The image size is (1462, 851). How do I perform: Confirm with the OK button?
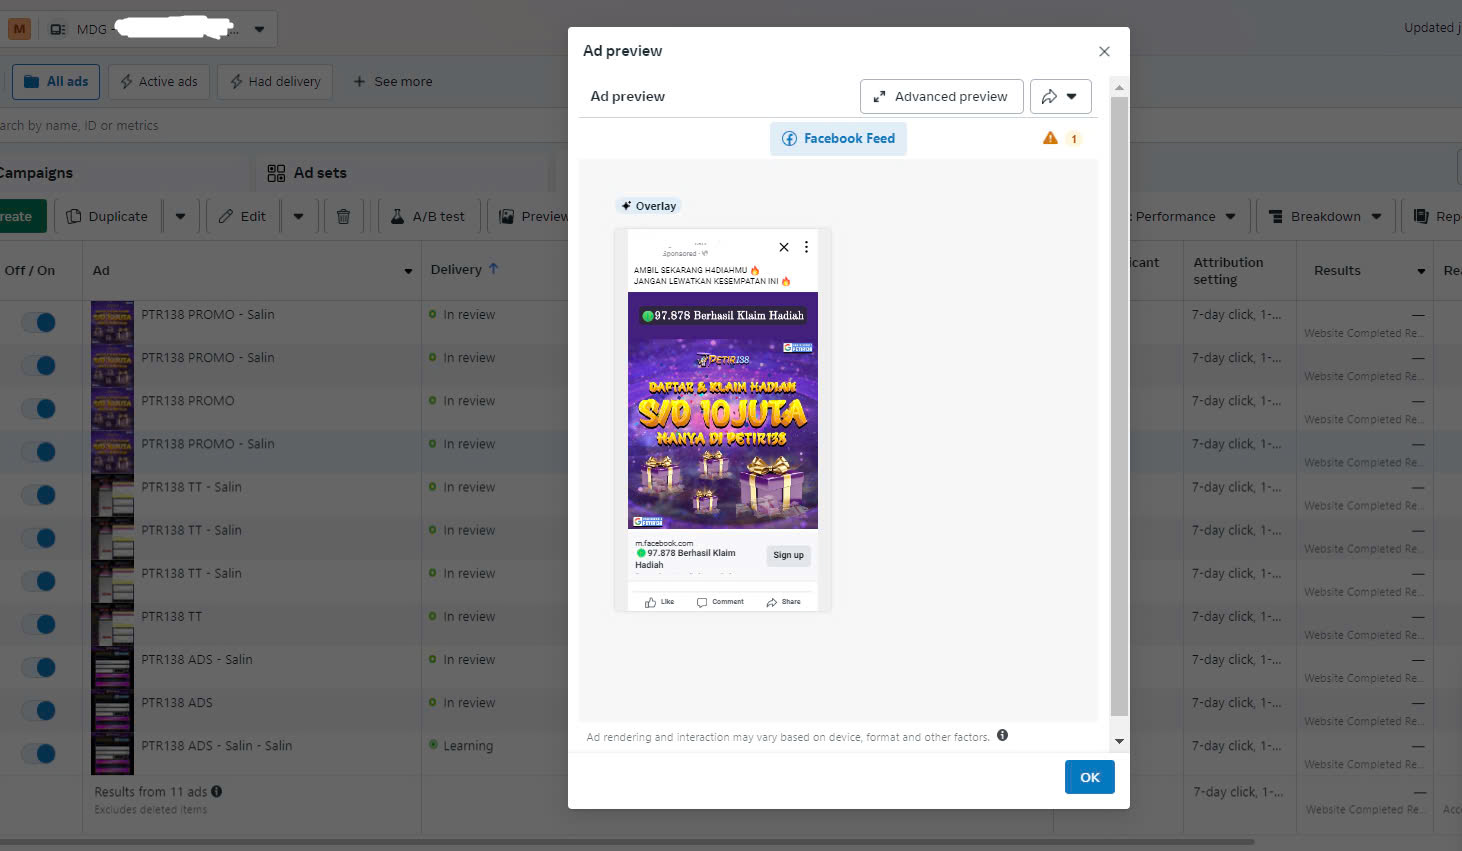[1090, 777]
